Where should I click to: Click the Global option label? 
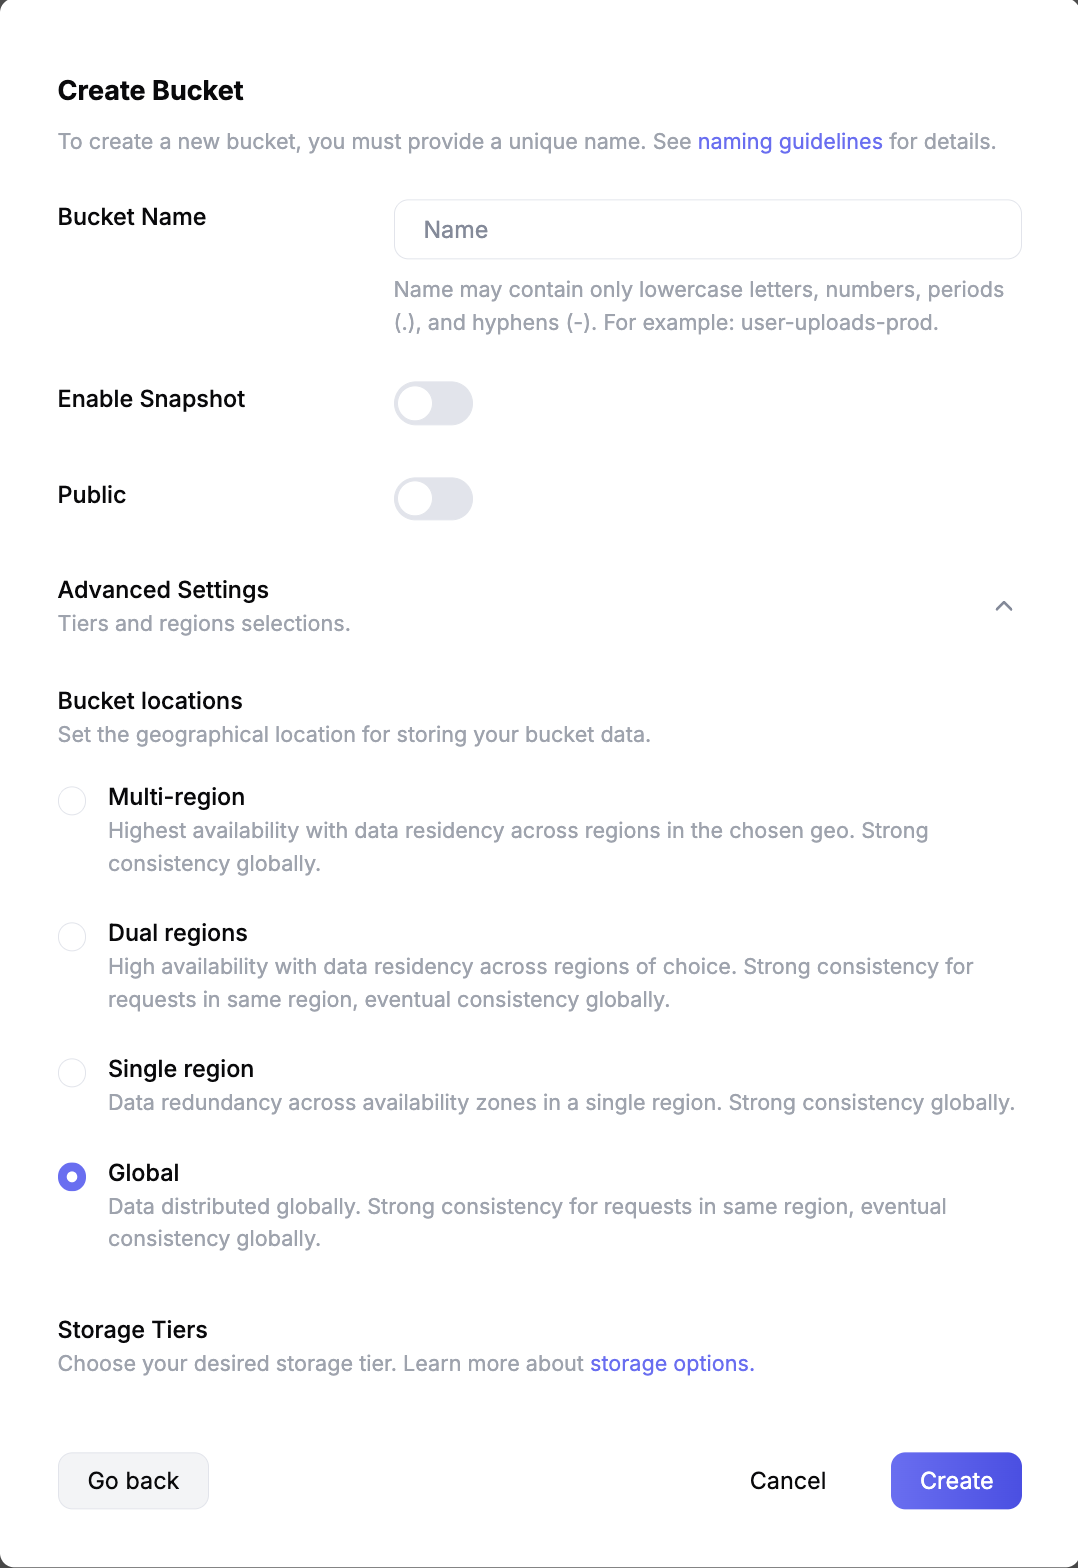144,1173
